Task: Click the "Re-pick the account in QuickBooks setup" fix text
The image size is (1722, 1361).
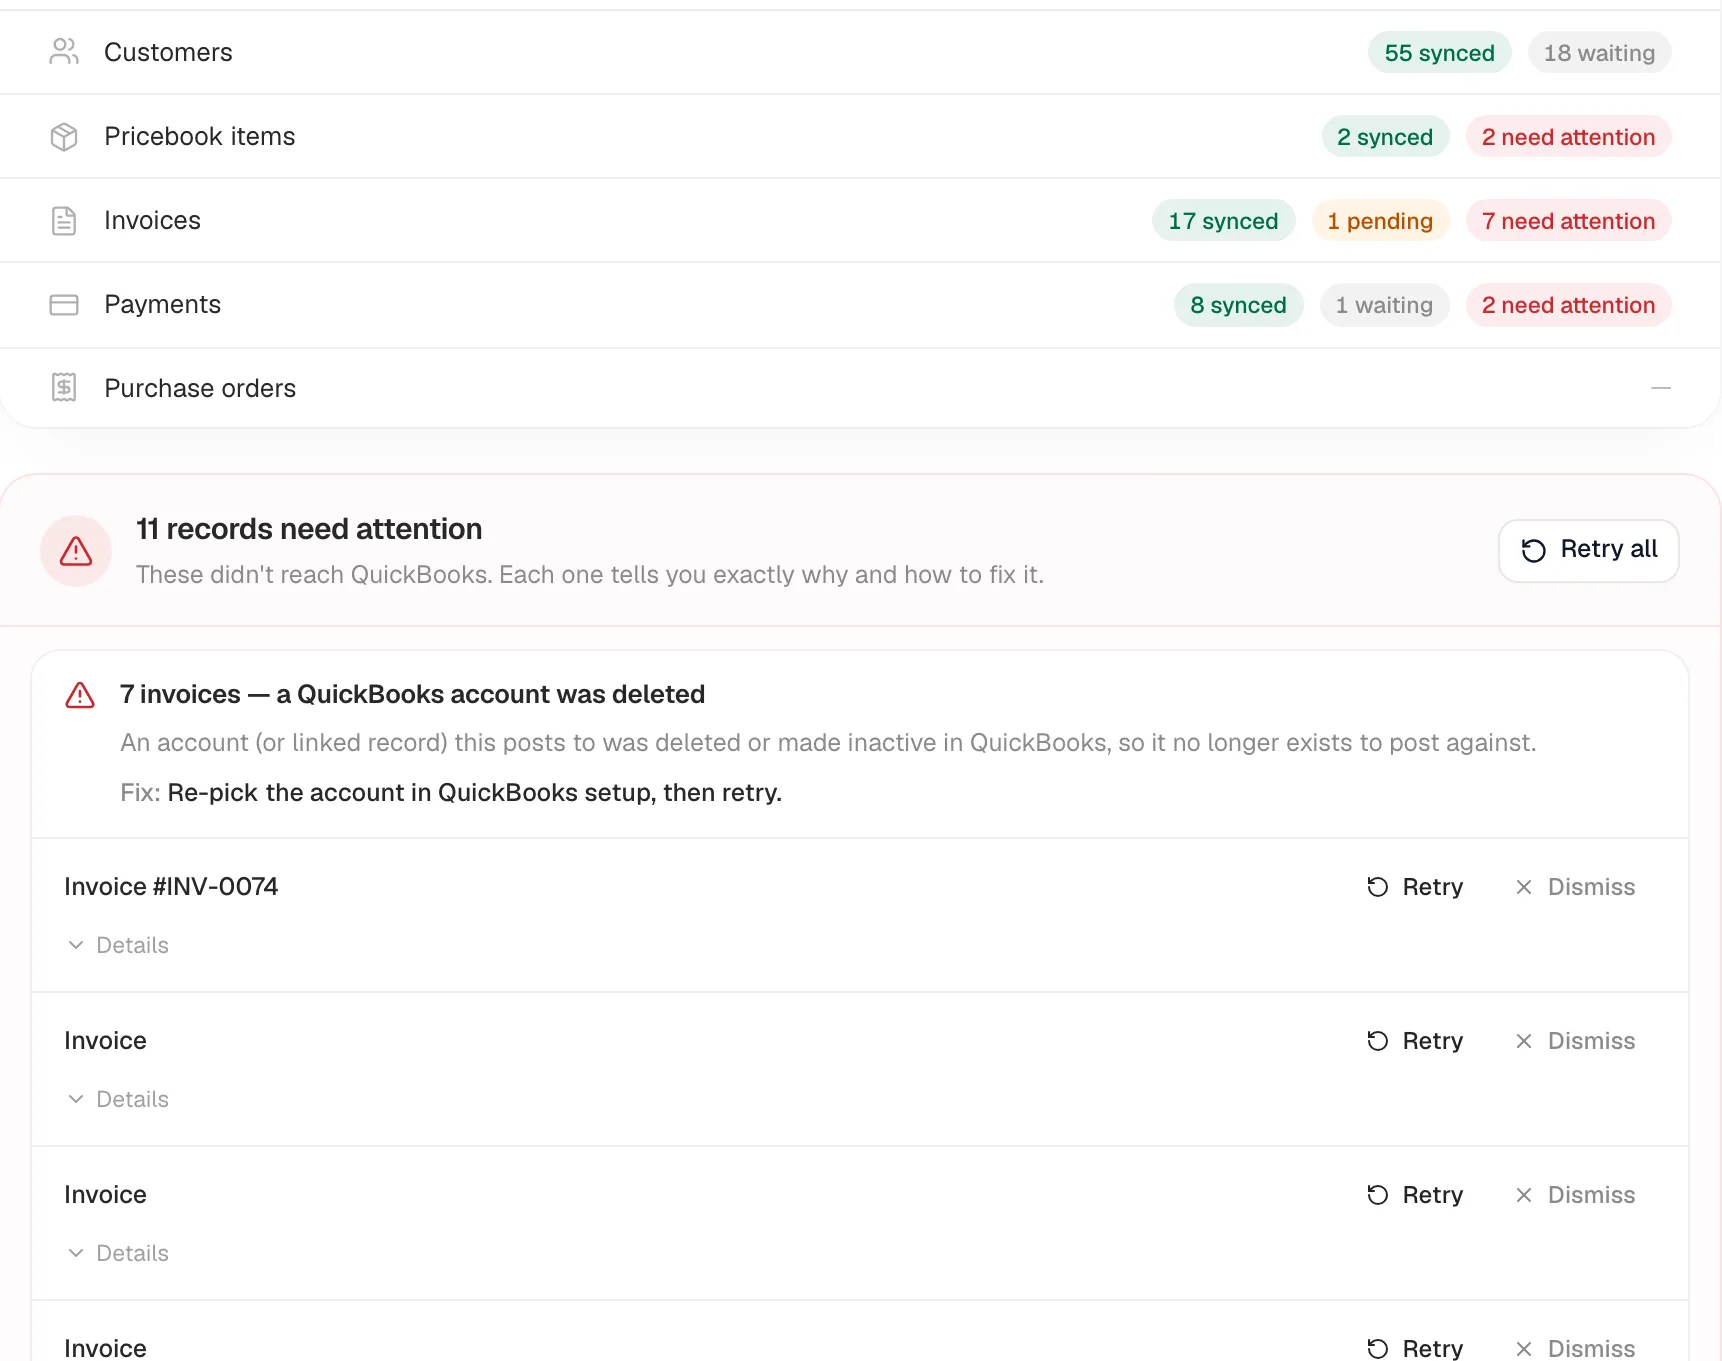Action: (475, 793)
